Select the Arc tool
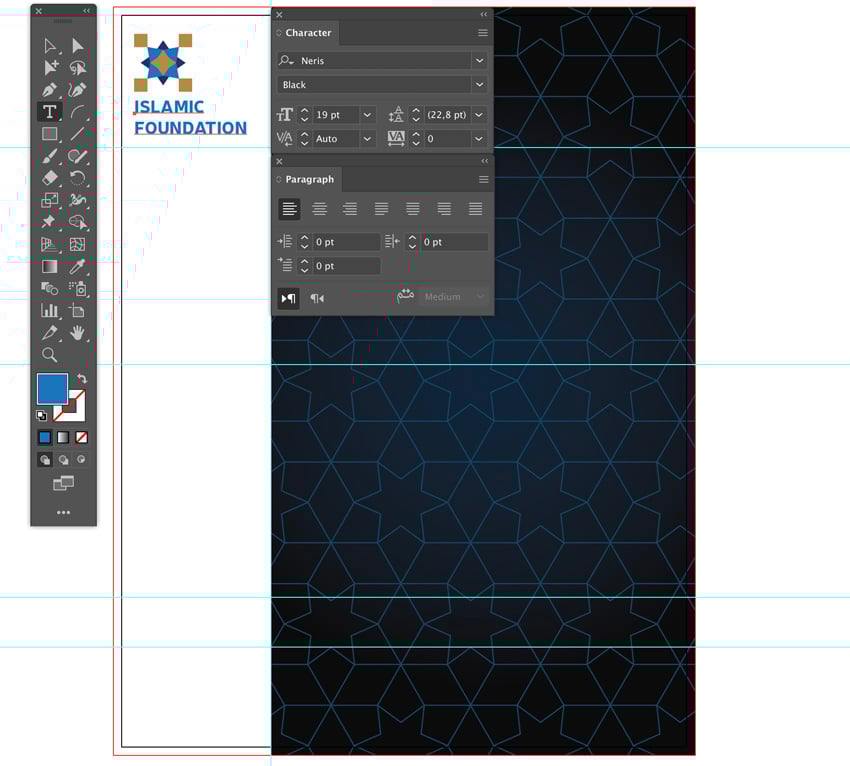The image size is (850, 766). pos(78,112)
